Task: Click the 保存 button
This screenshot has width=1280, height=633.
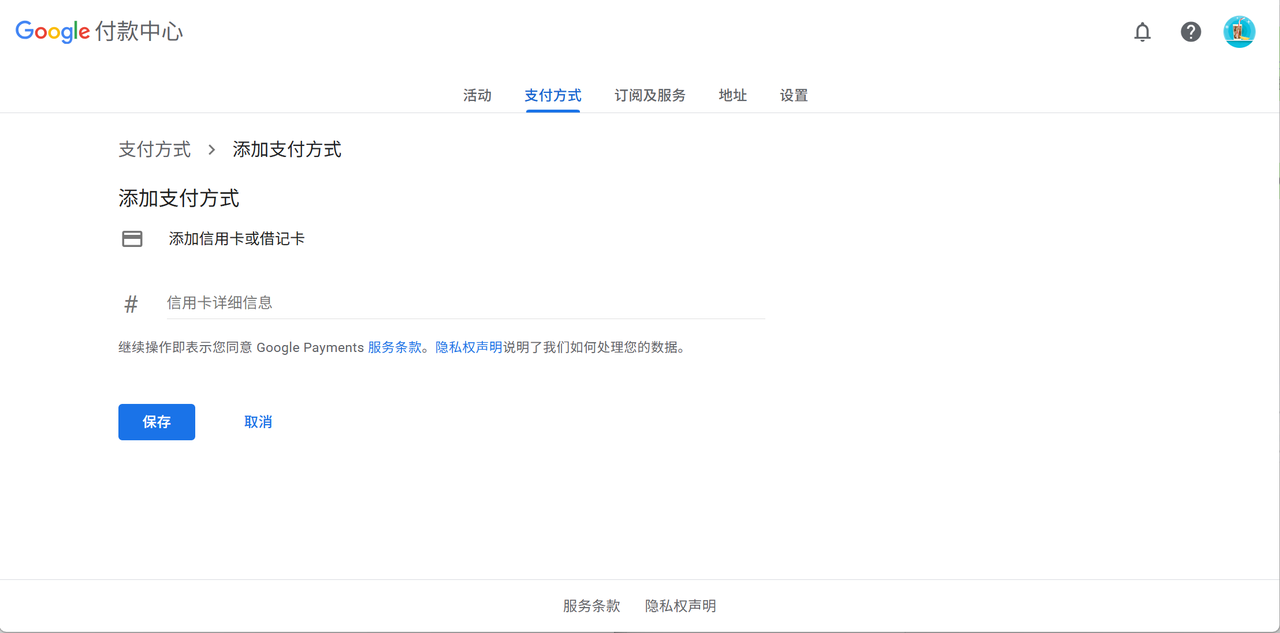Action: (156, 421)
